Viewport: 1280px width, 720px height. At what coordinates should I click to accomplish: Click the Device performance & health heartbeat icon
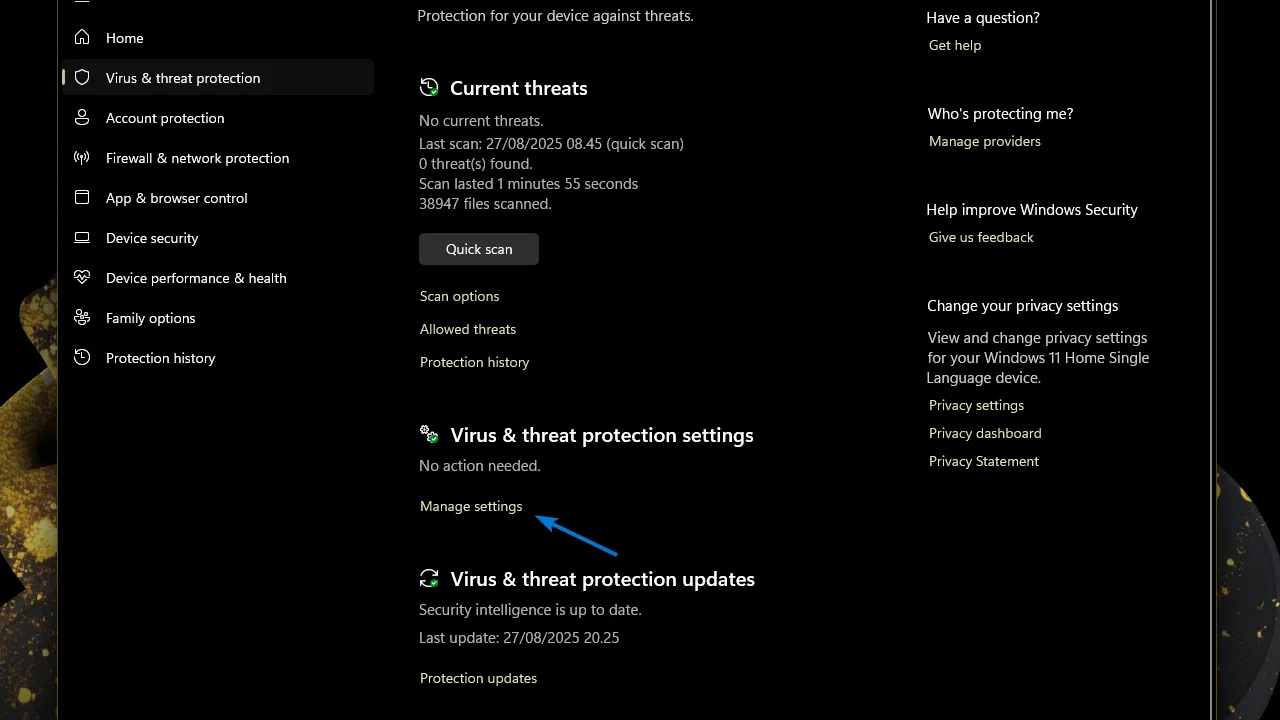[x=82, y=278]
